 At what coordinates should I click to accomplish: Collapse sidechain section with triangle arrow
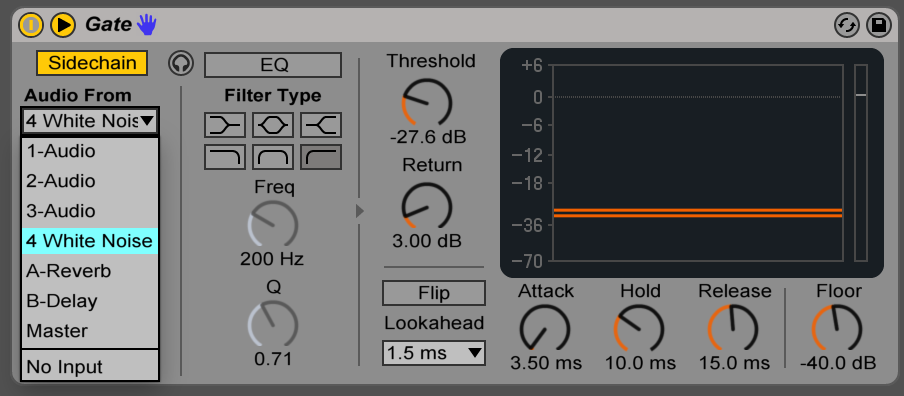360,212
